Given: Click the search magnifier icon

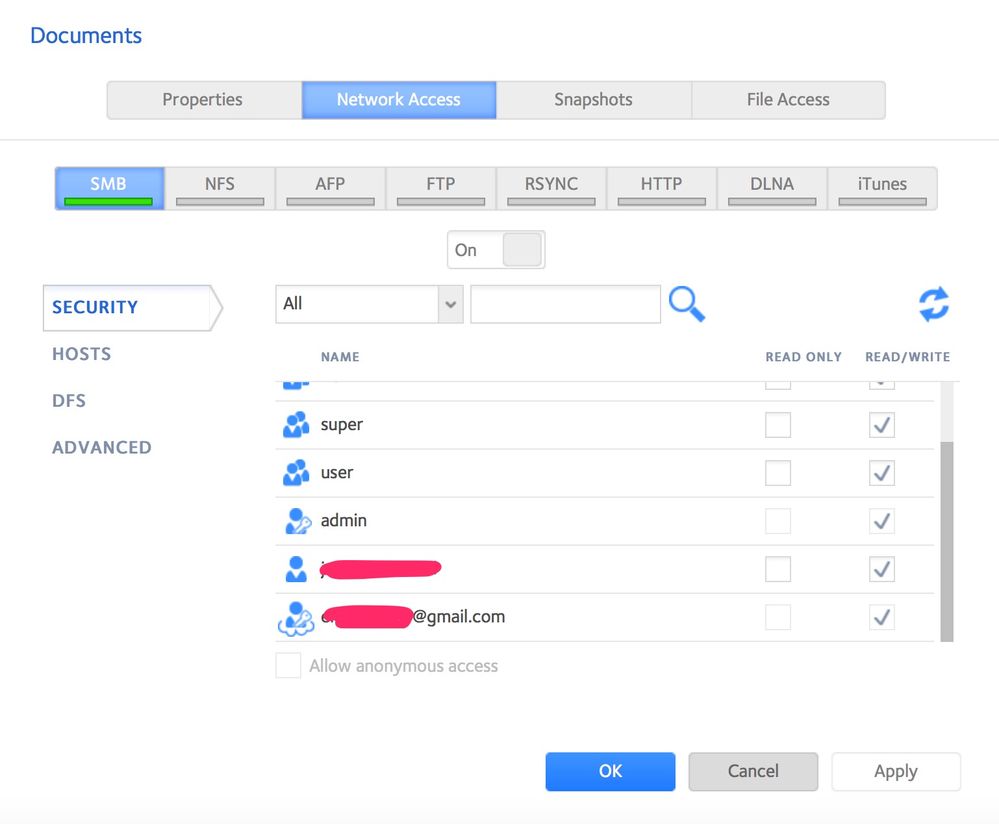Looking at the screenshot, I should click(687, 304).
